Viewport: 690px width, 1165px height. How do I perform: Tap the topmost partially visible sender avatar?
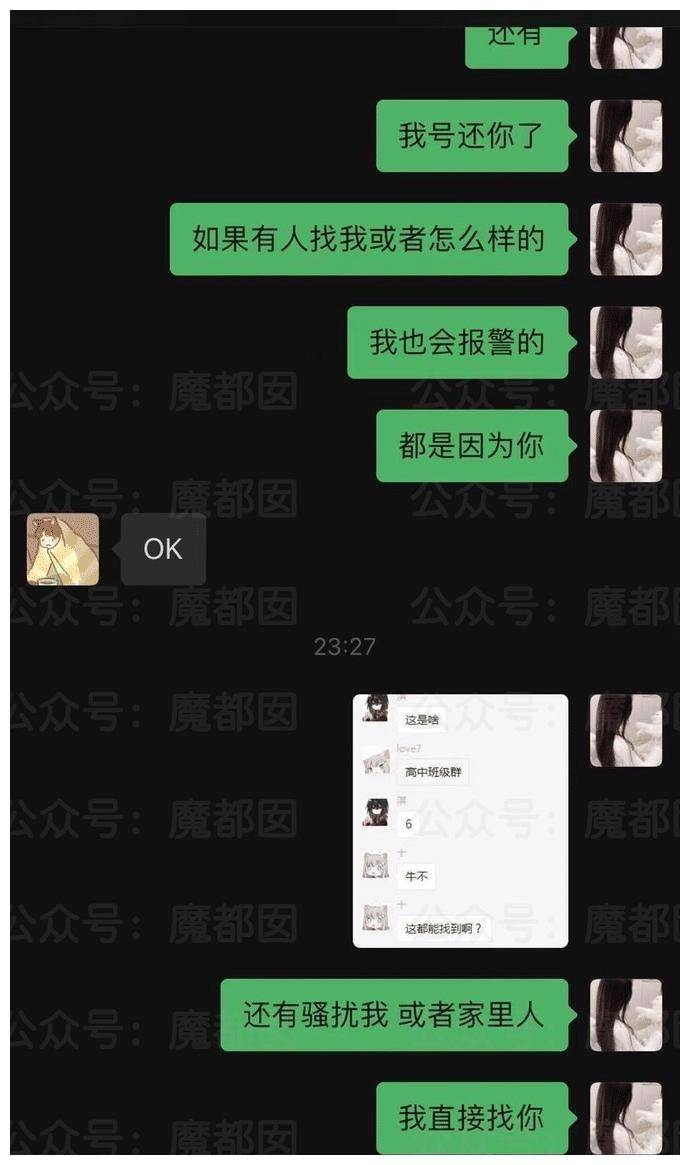click(625, 48)
